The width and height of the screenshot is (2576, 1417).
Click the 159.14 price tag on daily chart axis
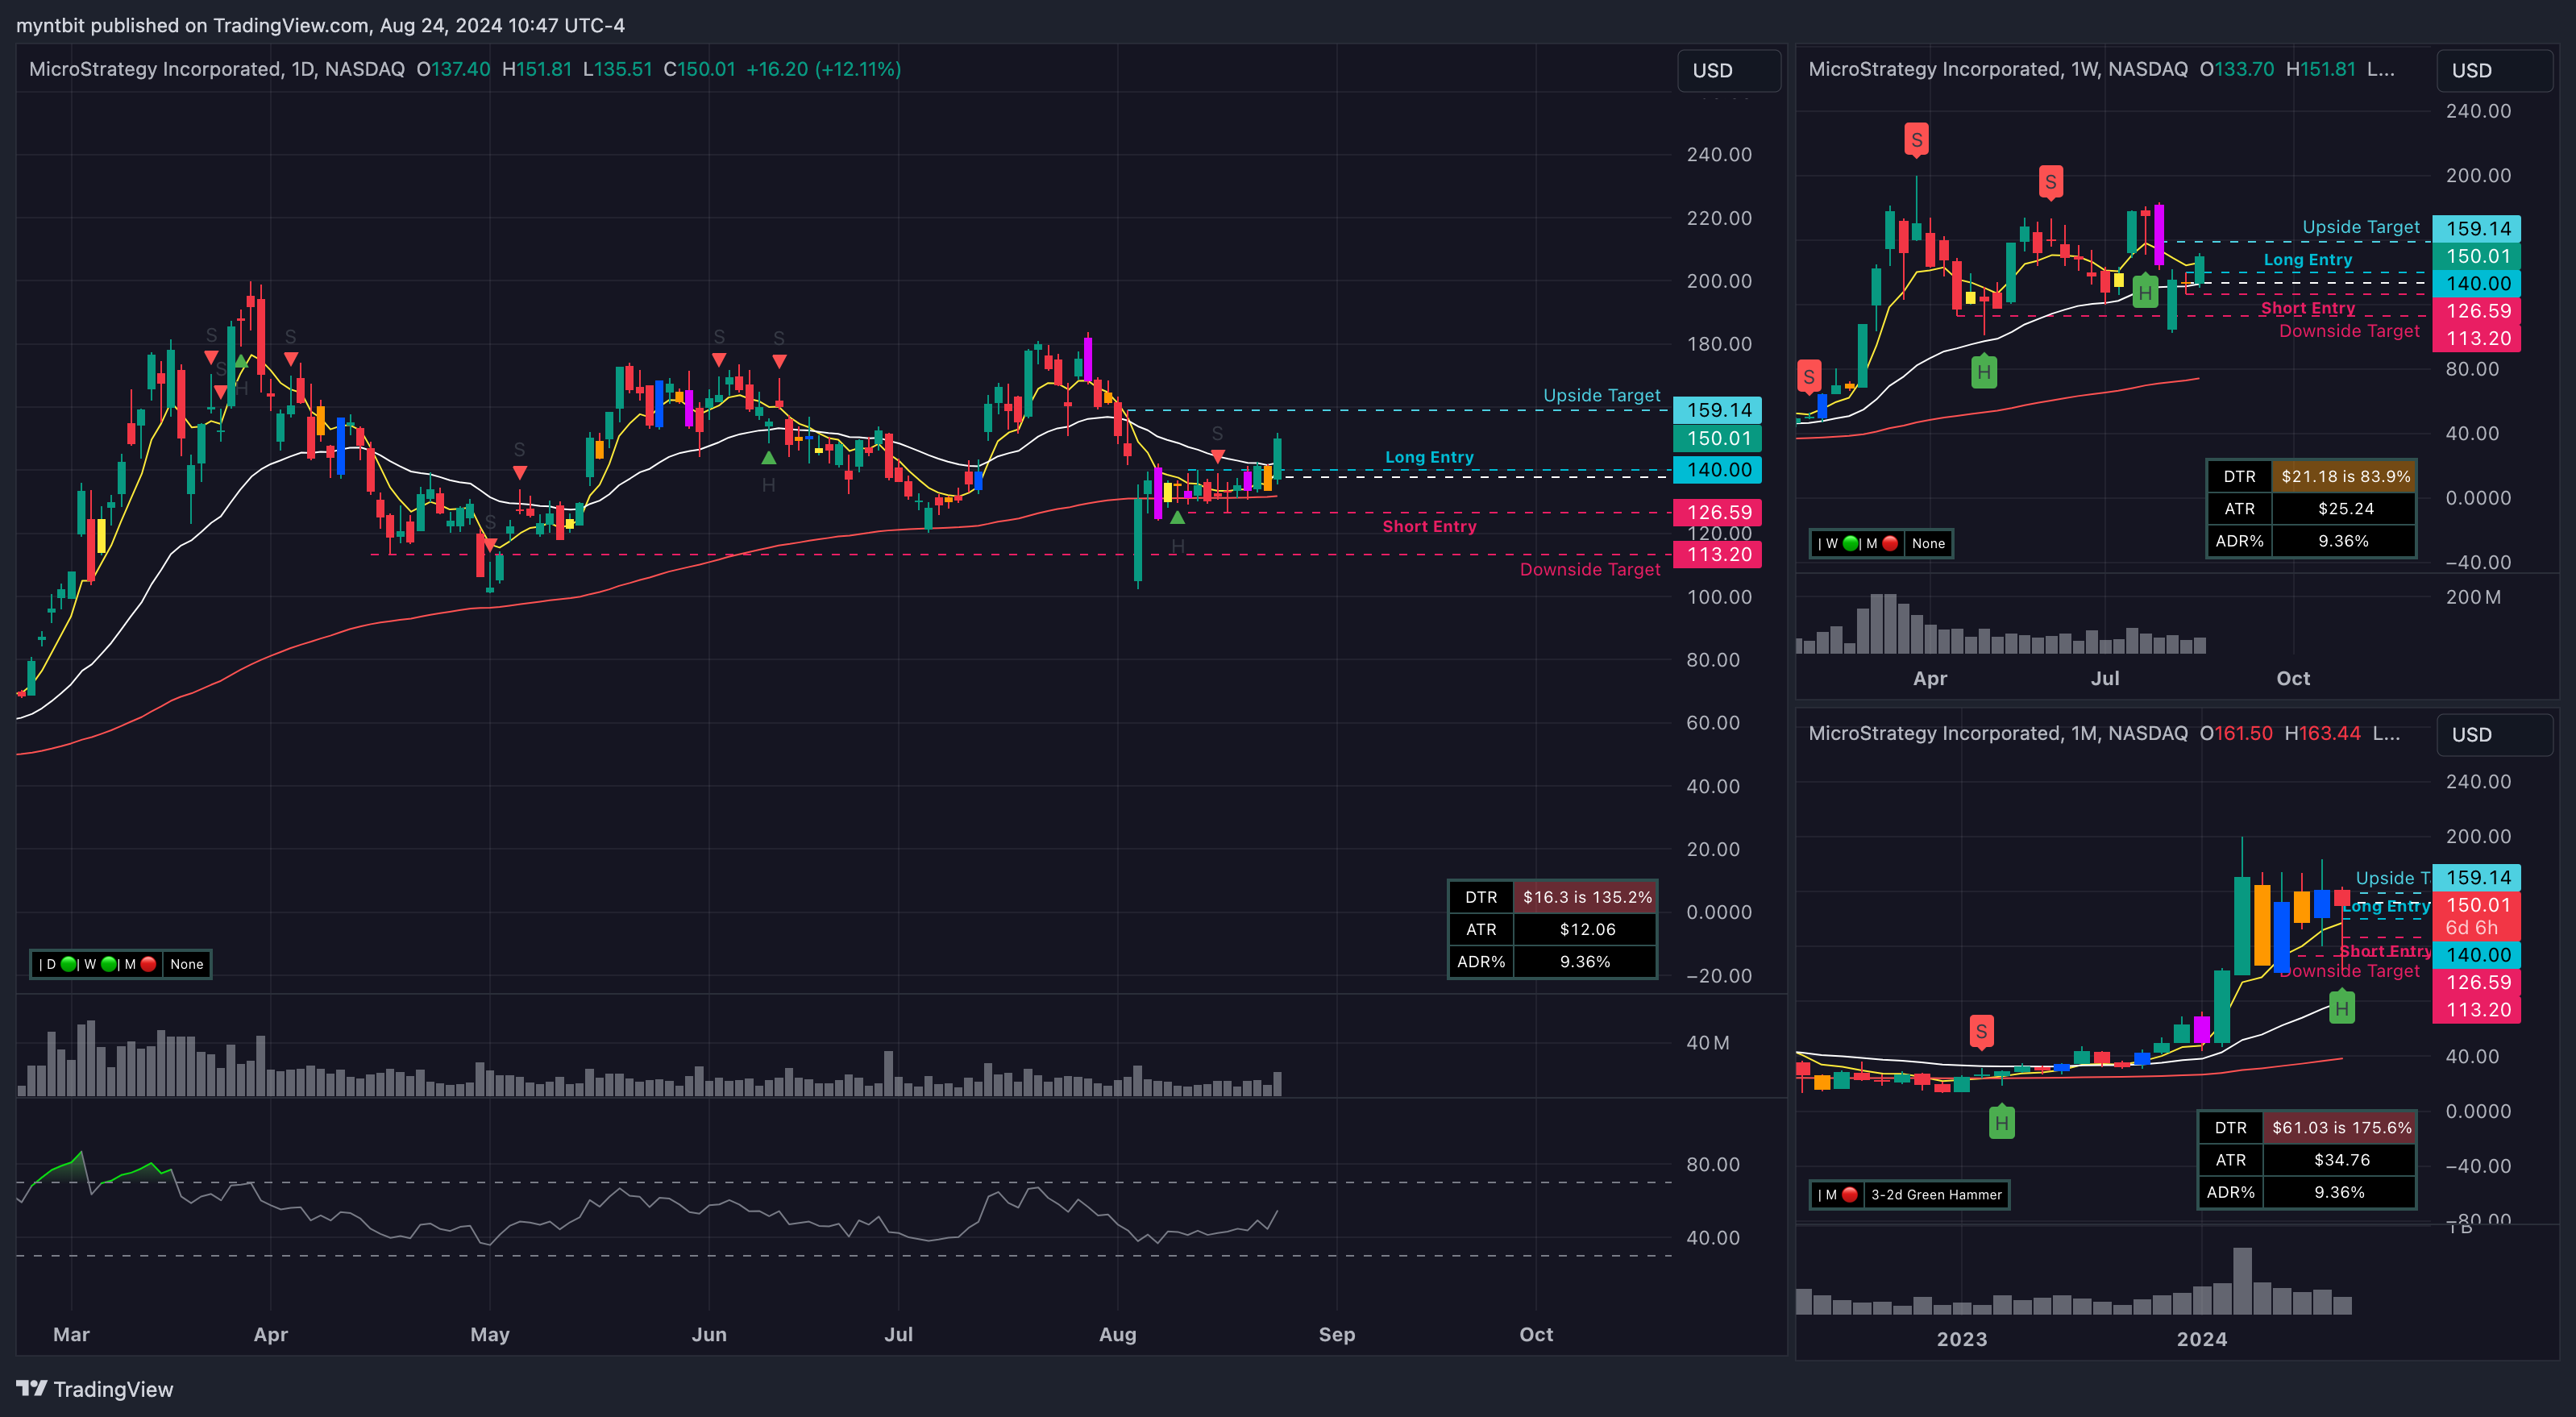pyautogui.click(x=1717, y=410)
